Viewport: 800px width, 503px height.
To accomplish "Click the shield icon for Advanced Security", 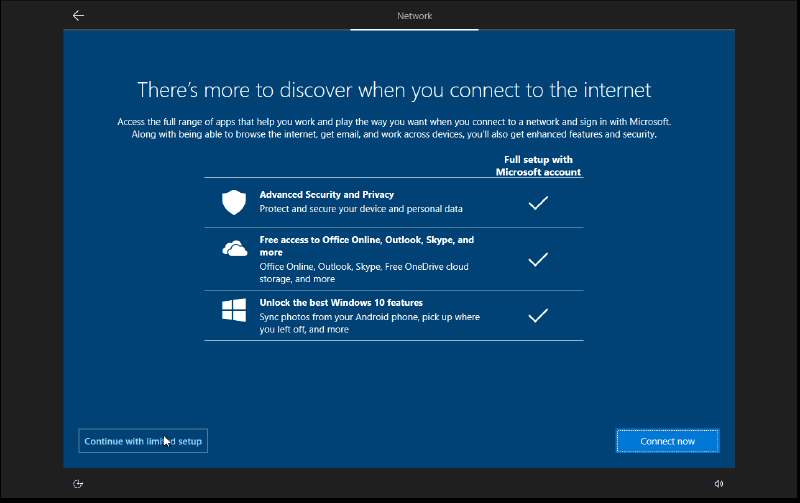I will click(x=234, y=202).
